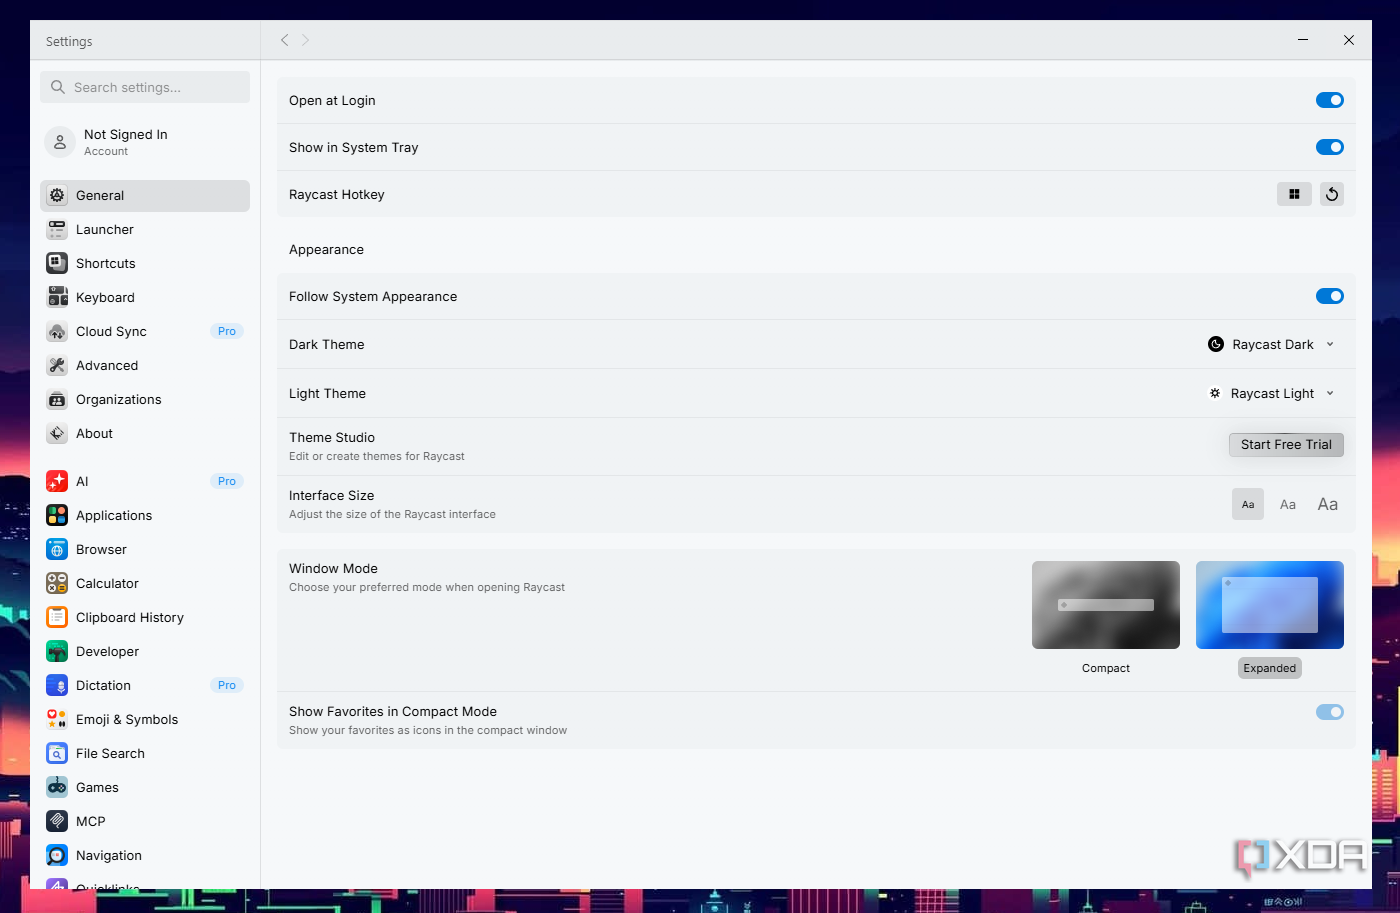Image resolution: width=1400 pixels, height=913 pixels.
Task: Open the Light Theme dropdown
Action: tap(1272, 393)
